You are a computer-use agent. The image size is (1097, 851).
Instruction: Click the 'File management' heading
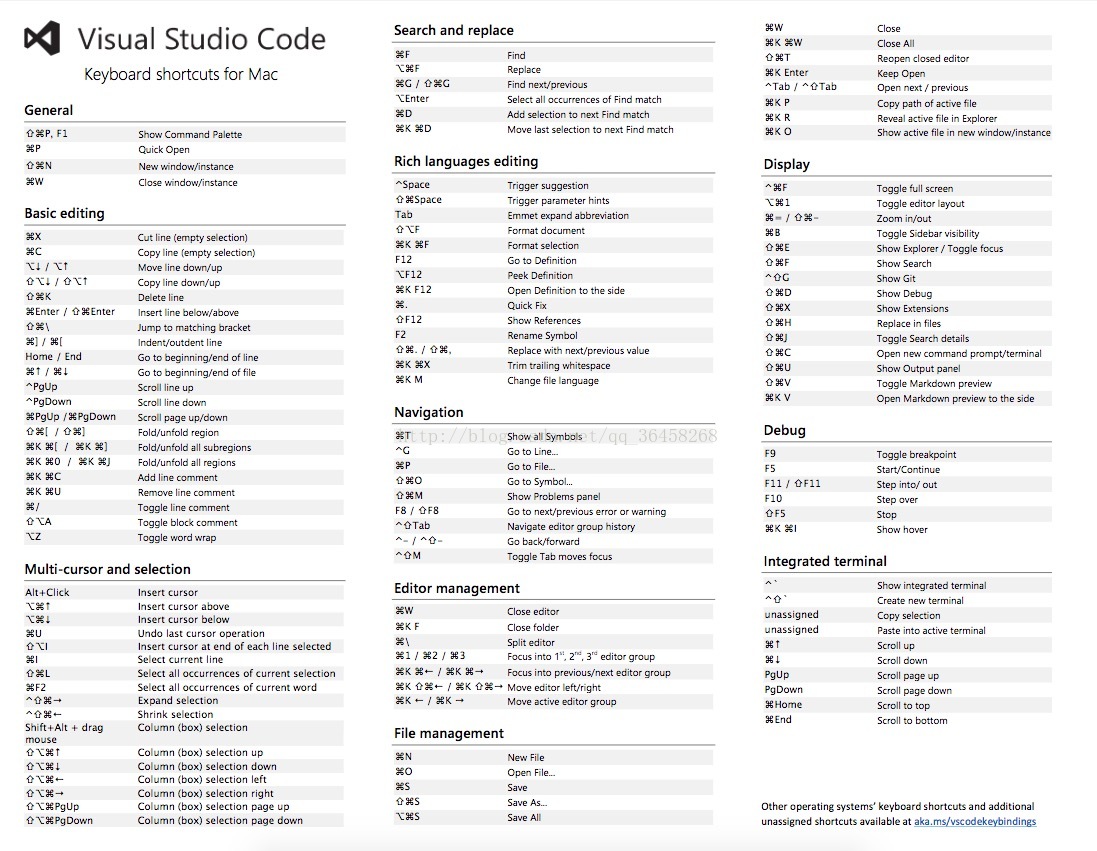tap(448, 733)
